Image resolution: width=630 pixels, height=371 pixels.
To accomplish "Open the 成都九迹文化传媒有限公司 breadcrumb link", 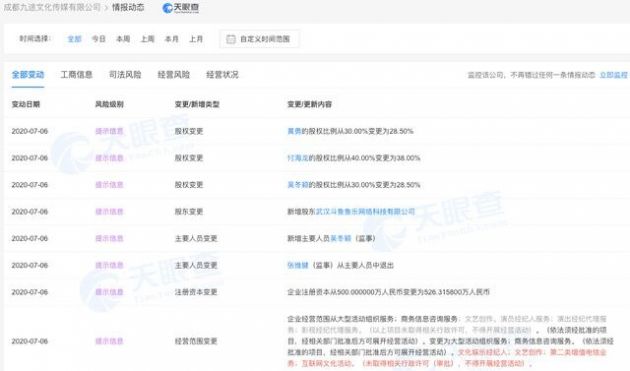I will tap(52, 7).
